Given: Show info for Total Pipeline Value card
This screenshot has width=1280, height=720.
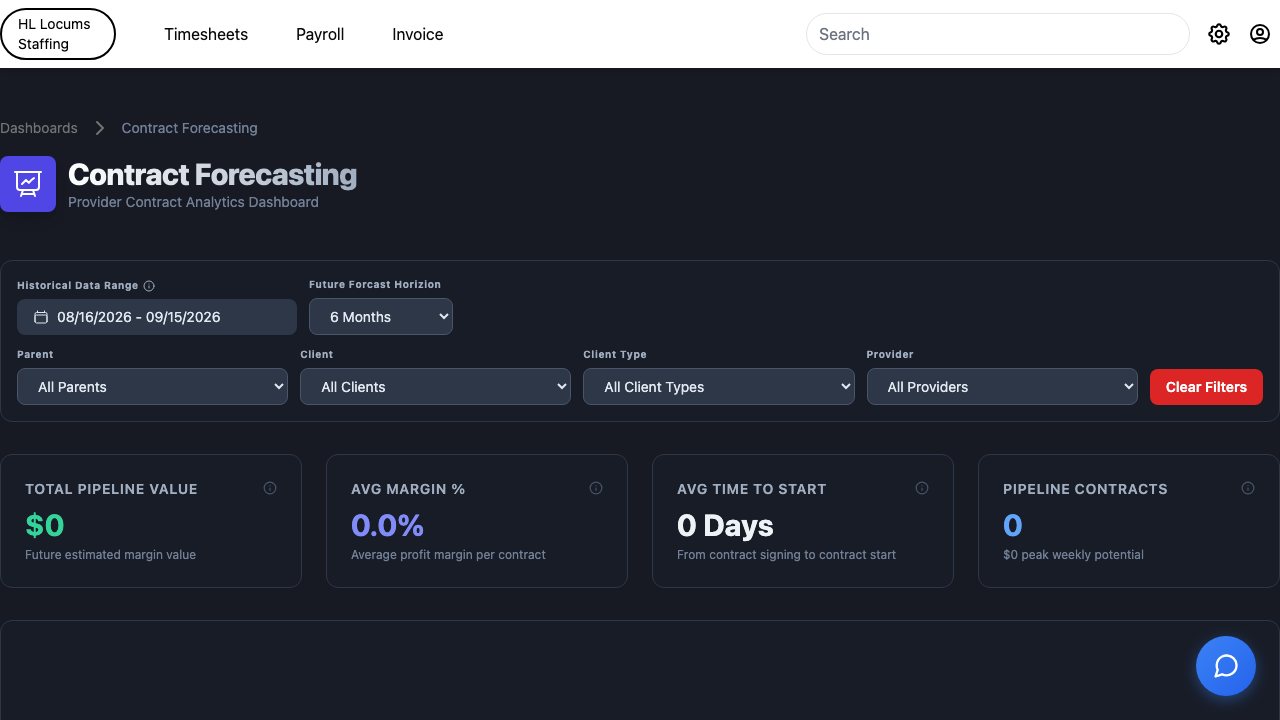Looking at the screenshot, I should [270, 488].
